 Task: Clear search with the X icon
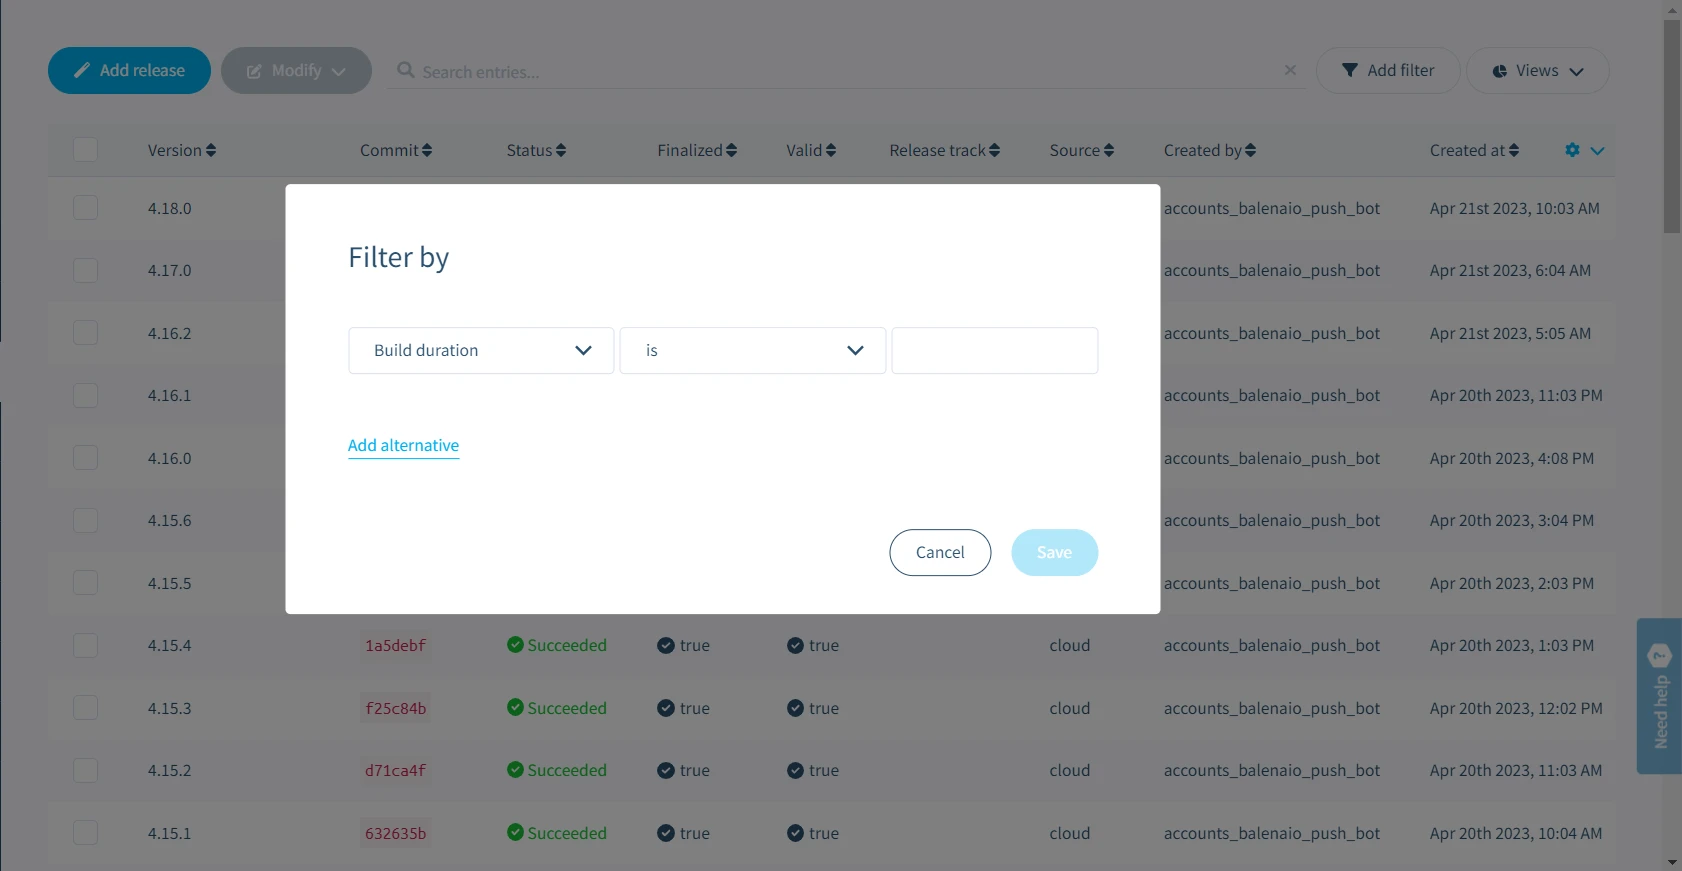coord(1290,70)
